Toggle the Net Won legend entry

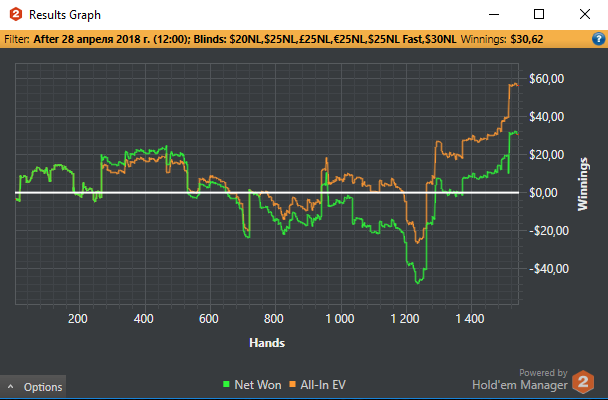click(252, 385)
